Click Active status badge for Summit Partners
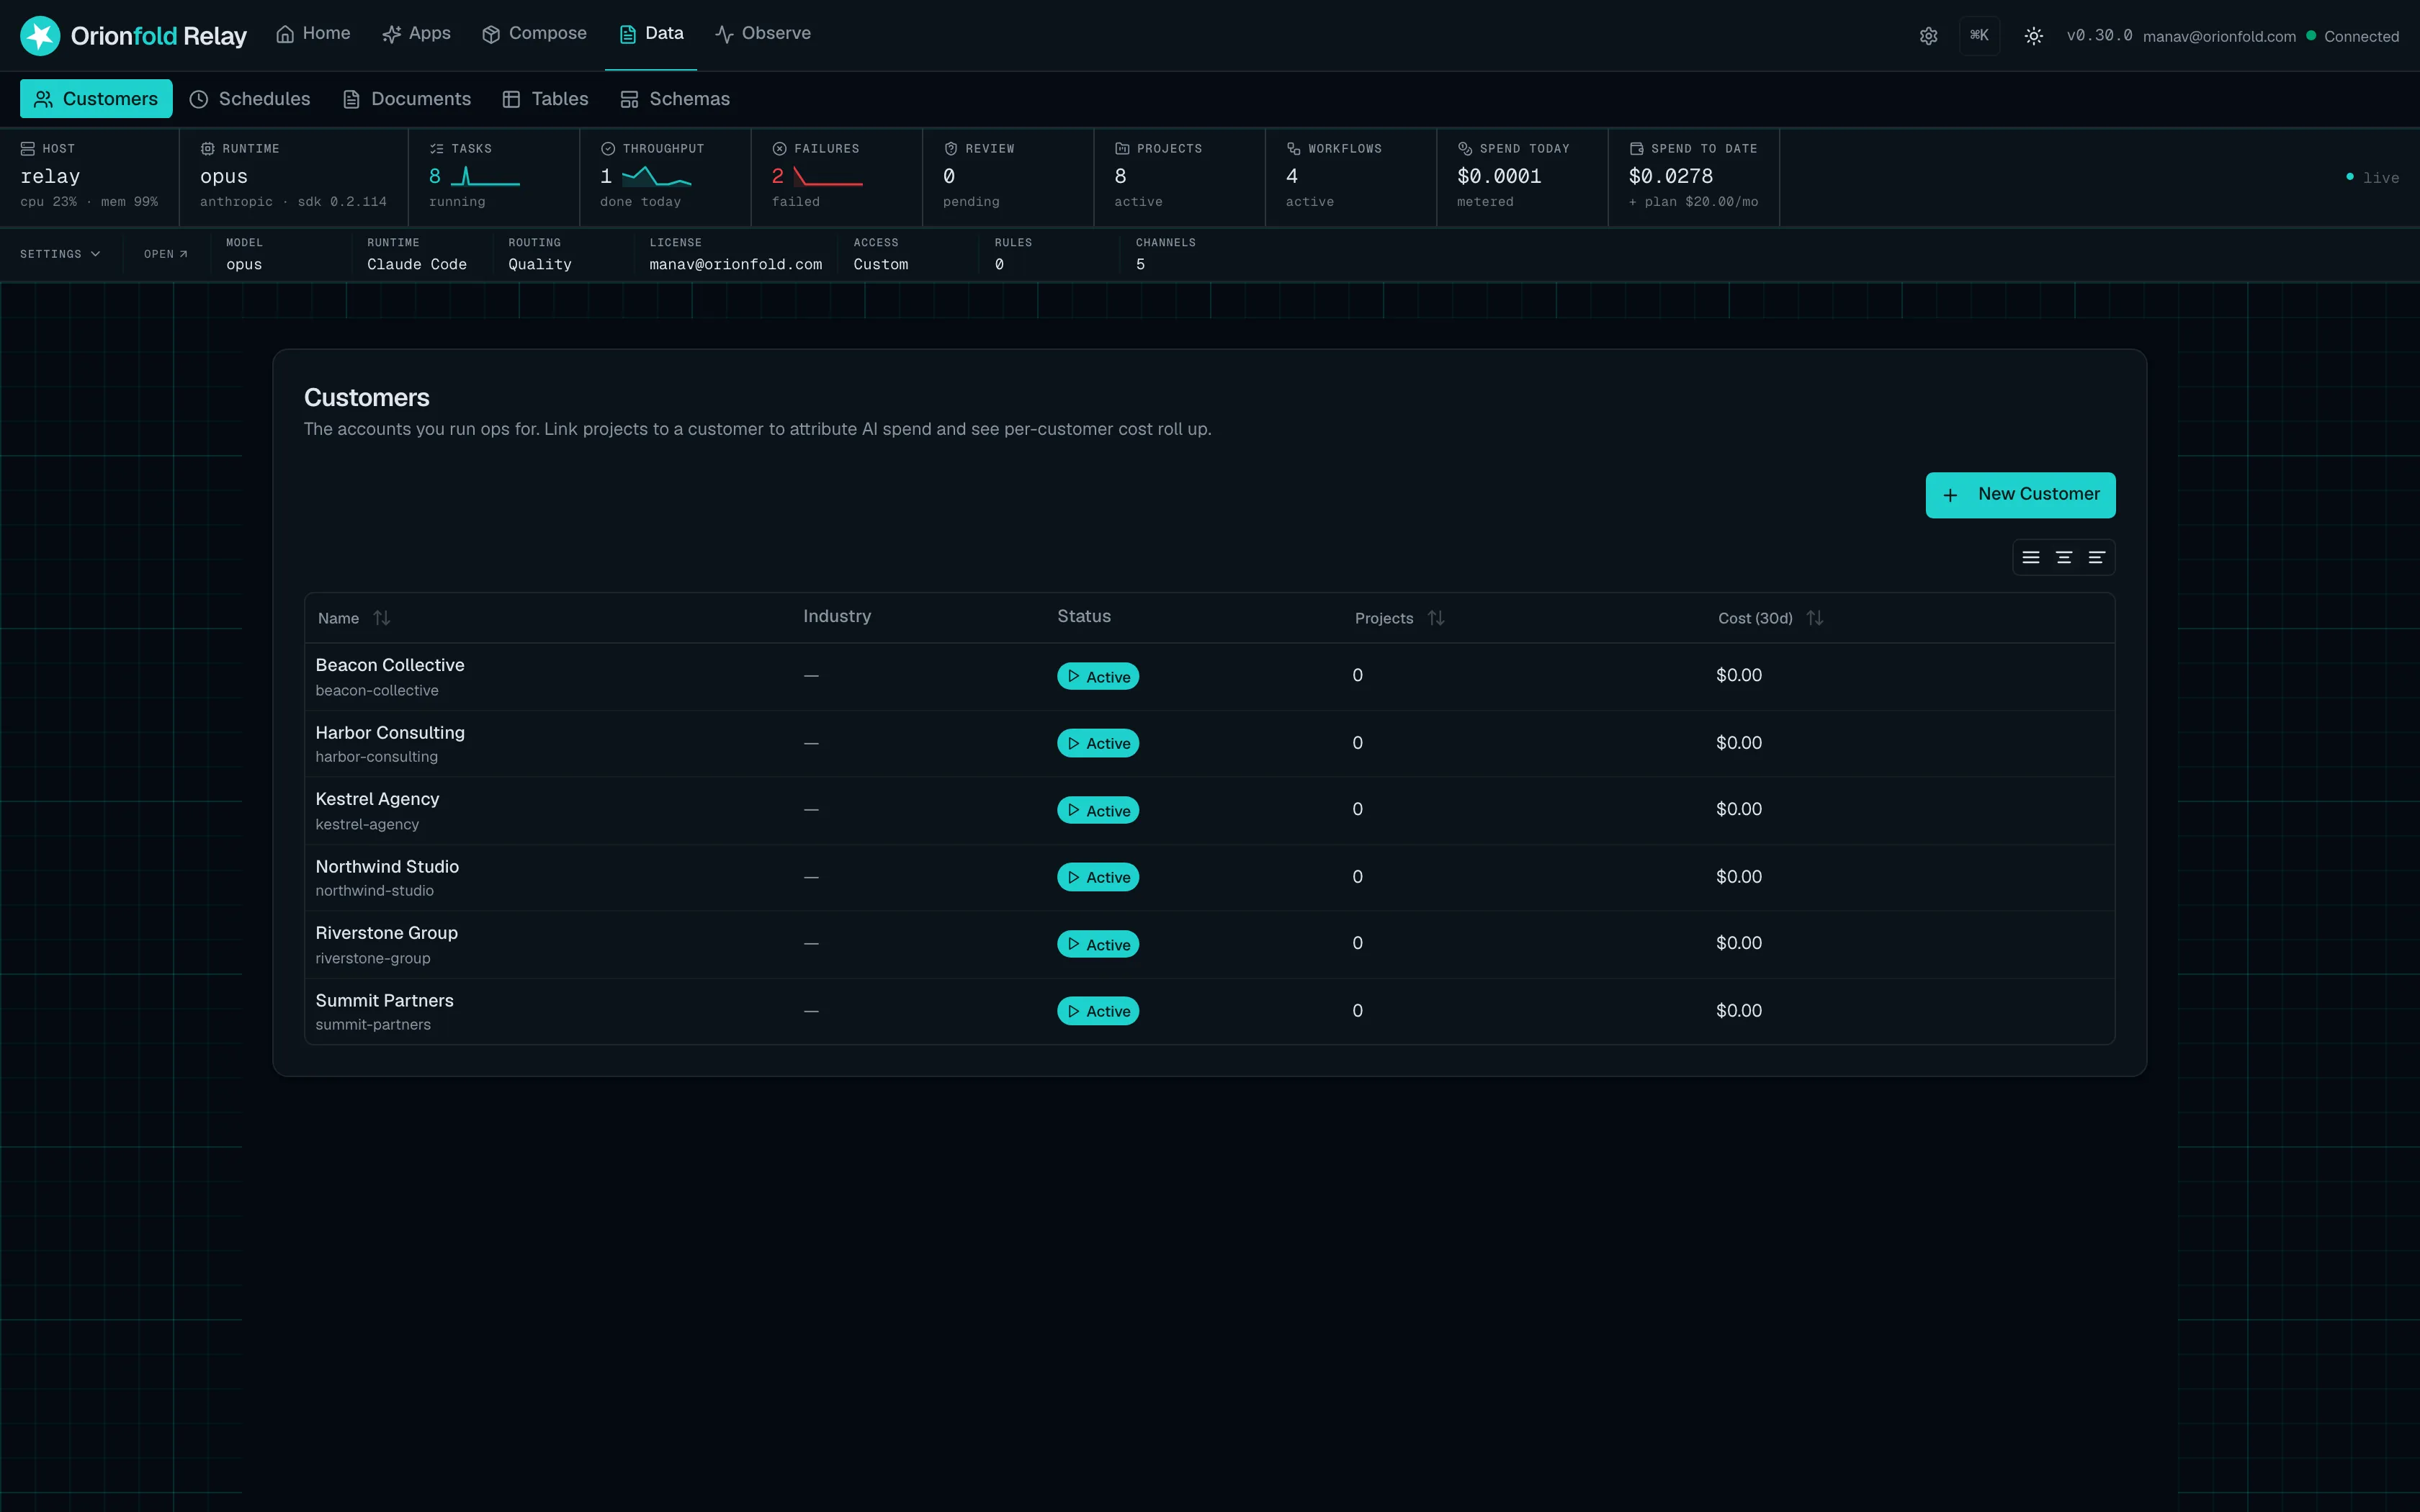 [1098, 1011]
